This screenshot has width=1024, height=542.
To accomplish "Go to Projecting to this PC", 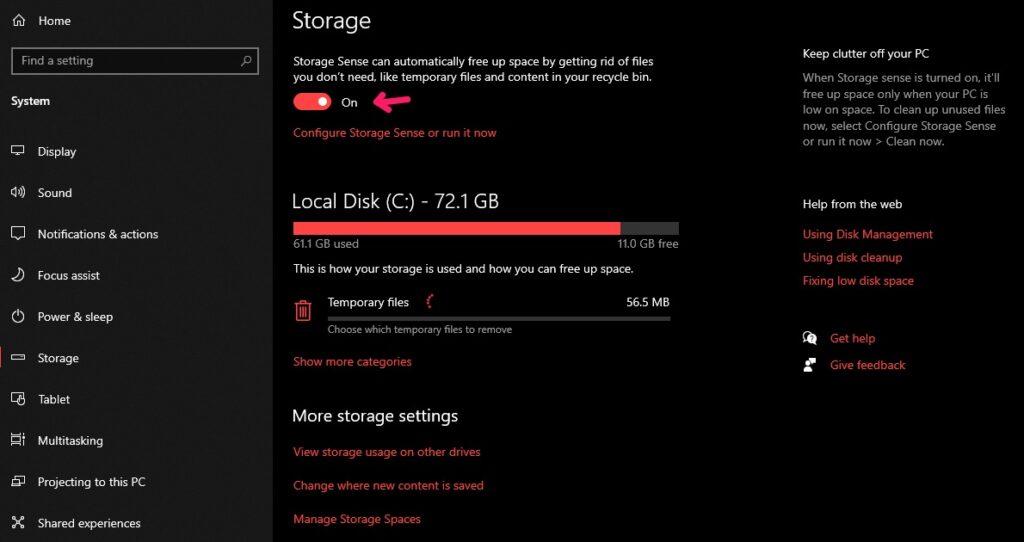I will coord(91,482).
